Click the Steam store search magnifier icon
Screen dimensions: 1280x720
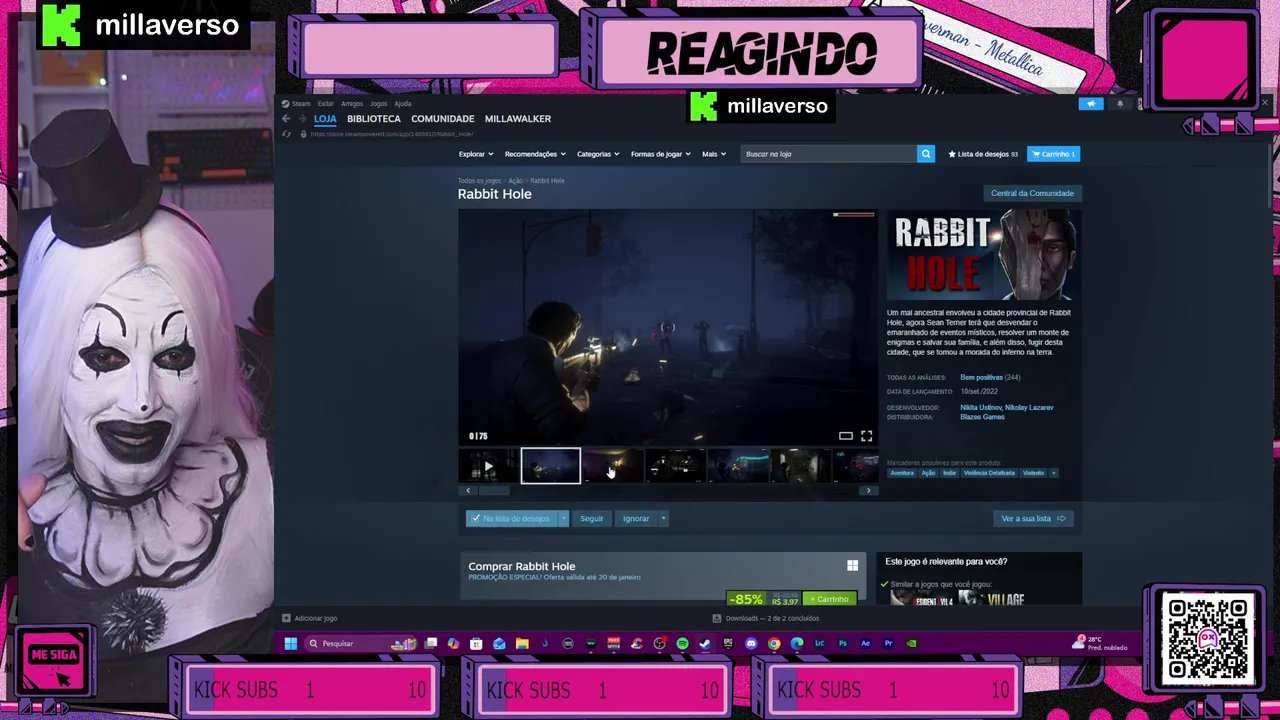pos(926,154)
